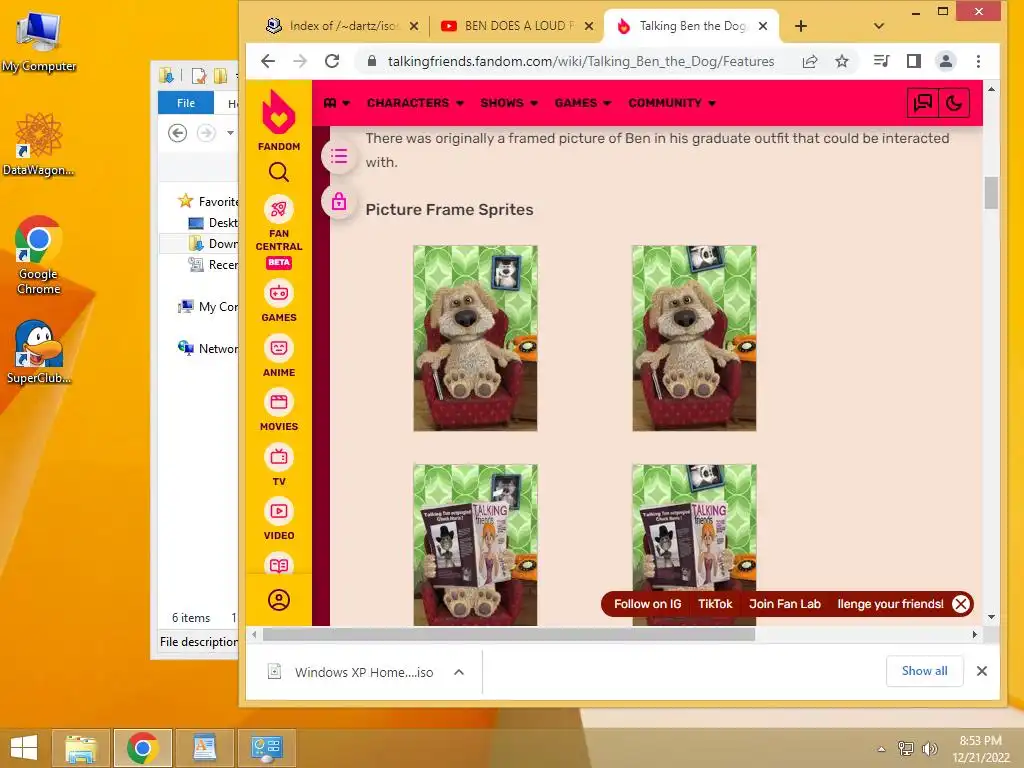Open volume icon in system tray
The image size is (1024, 768).
click(929, 748)
